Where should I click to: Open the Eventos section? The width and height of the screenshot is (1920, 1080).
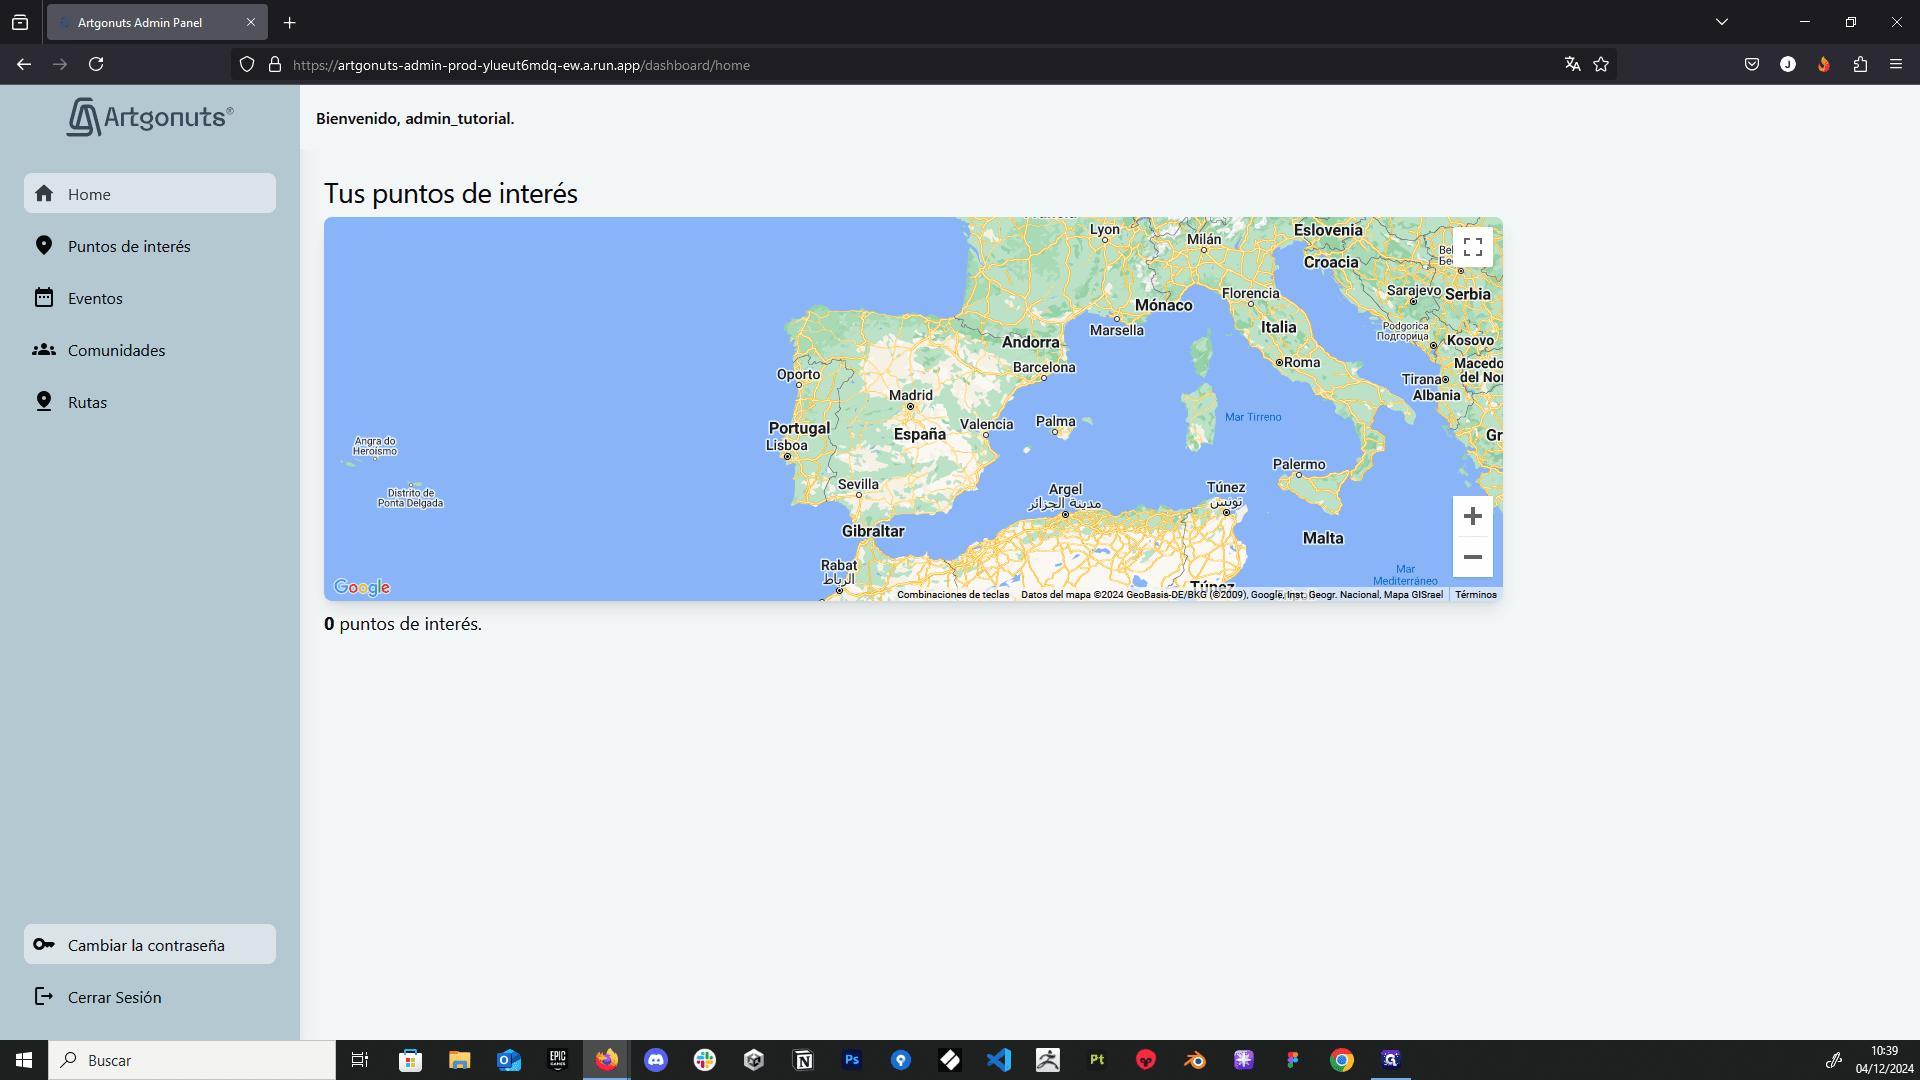pyautogui.click(x=150, y=298)
